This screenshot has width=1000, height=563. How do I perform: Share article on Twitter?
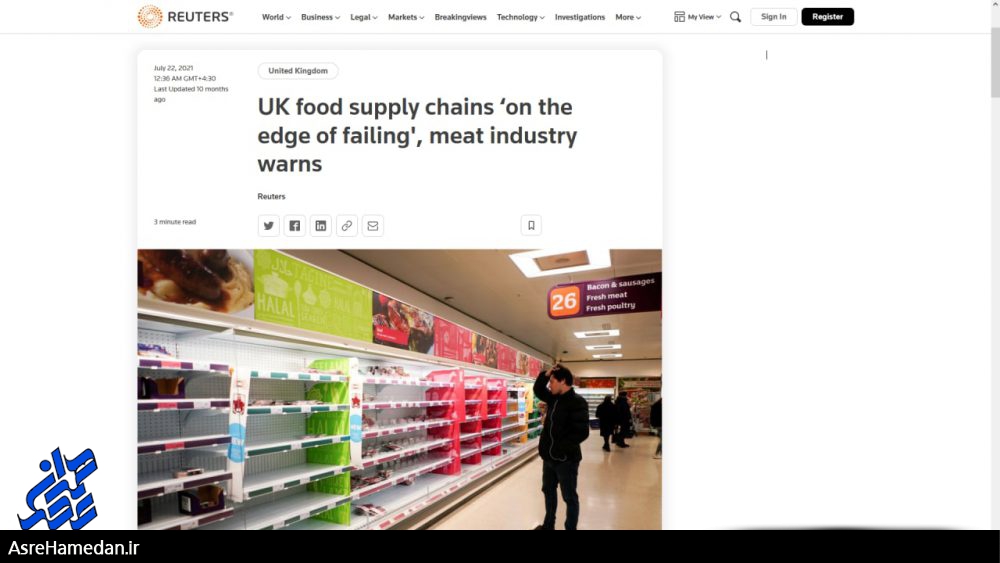tap(268, 226)
